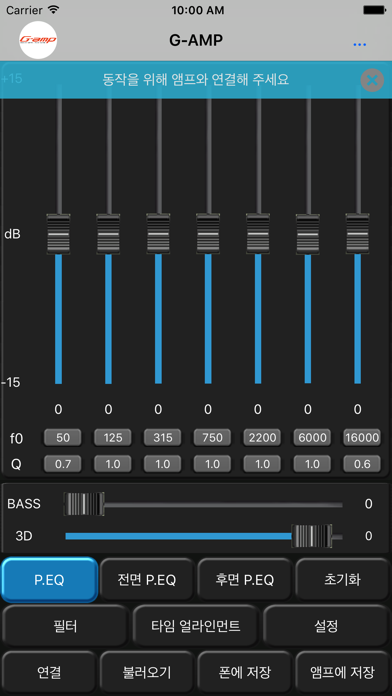392x696 pixels.
Task: Switch to the 전면 P.EQ tab
Action: coord(147,580)
